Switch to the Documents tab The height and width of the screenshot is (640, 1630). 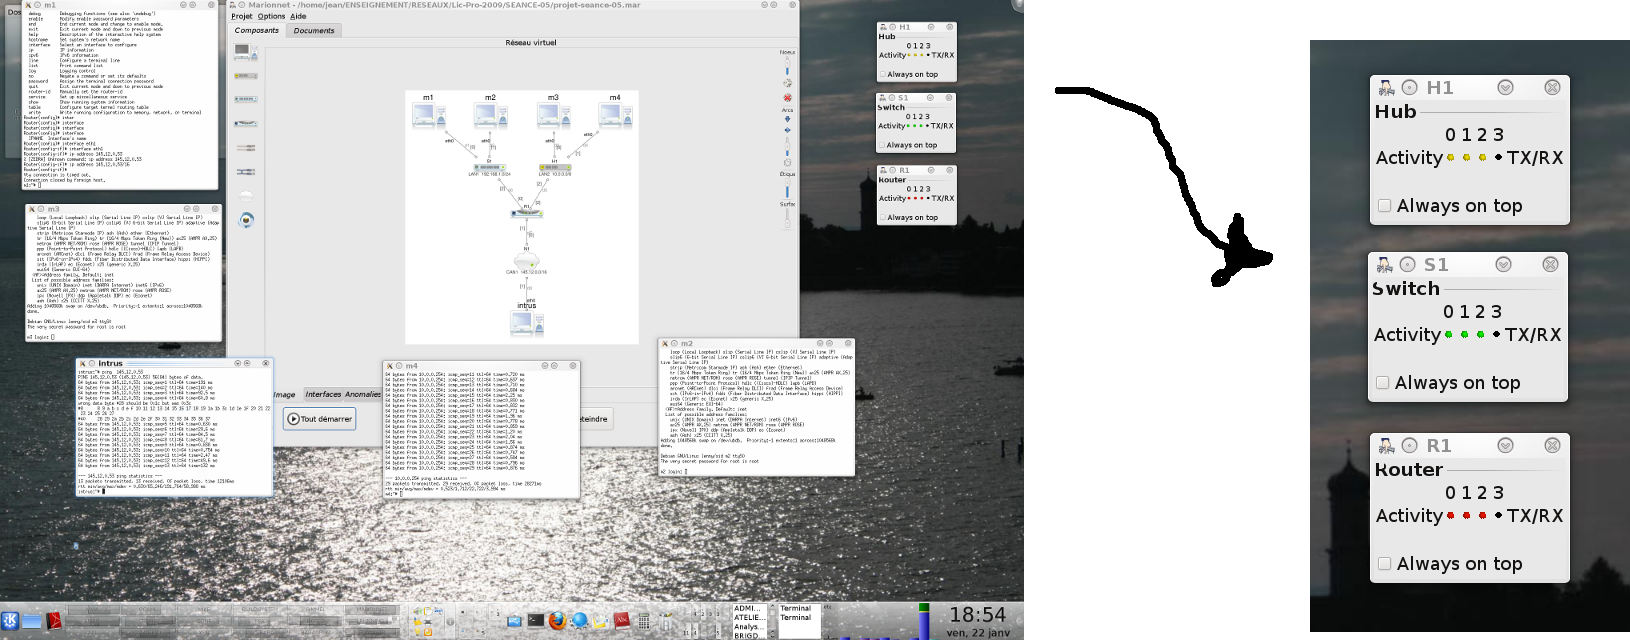click(x=314, y=30)
